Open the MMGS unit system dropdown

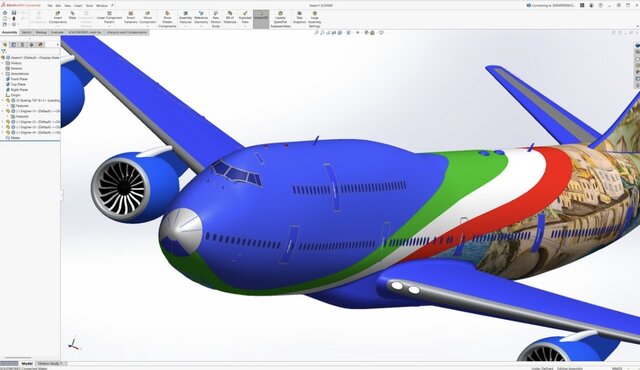pos(629,368)
